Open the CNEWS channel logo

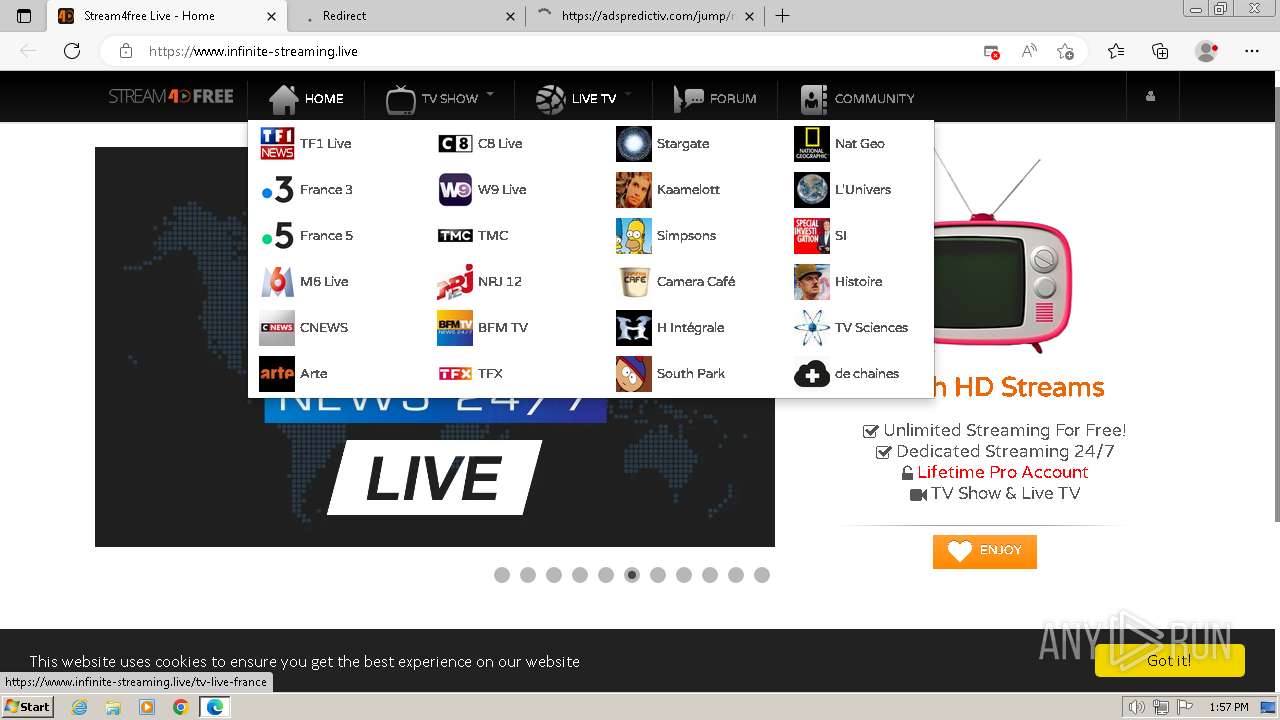(277, 328)
